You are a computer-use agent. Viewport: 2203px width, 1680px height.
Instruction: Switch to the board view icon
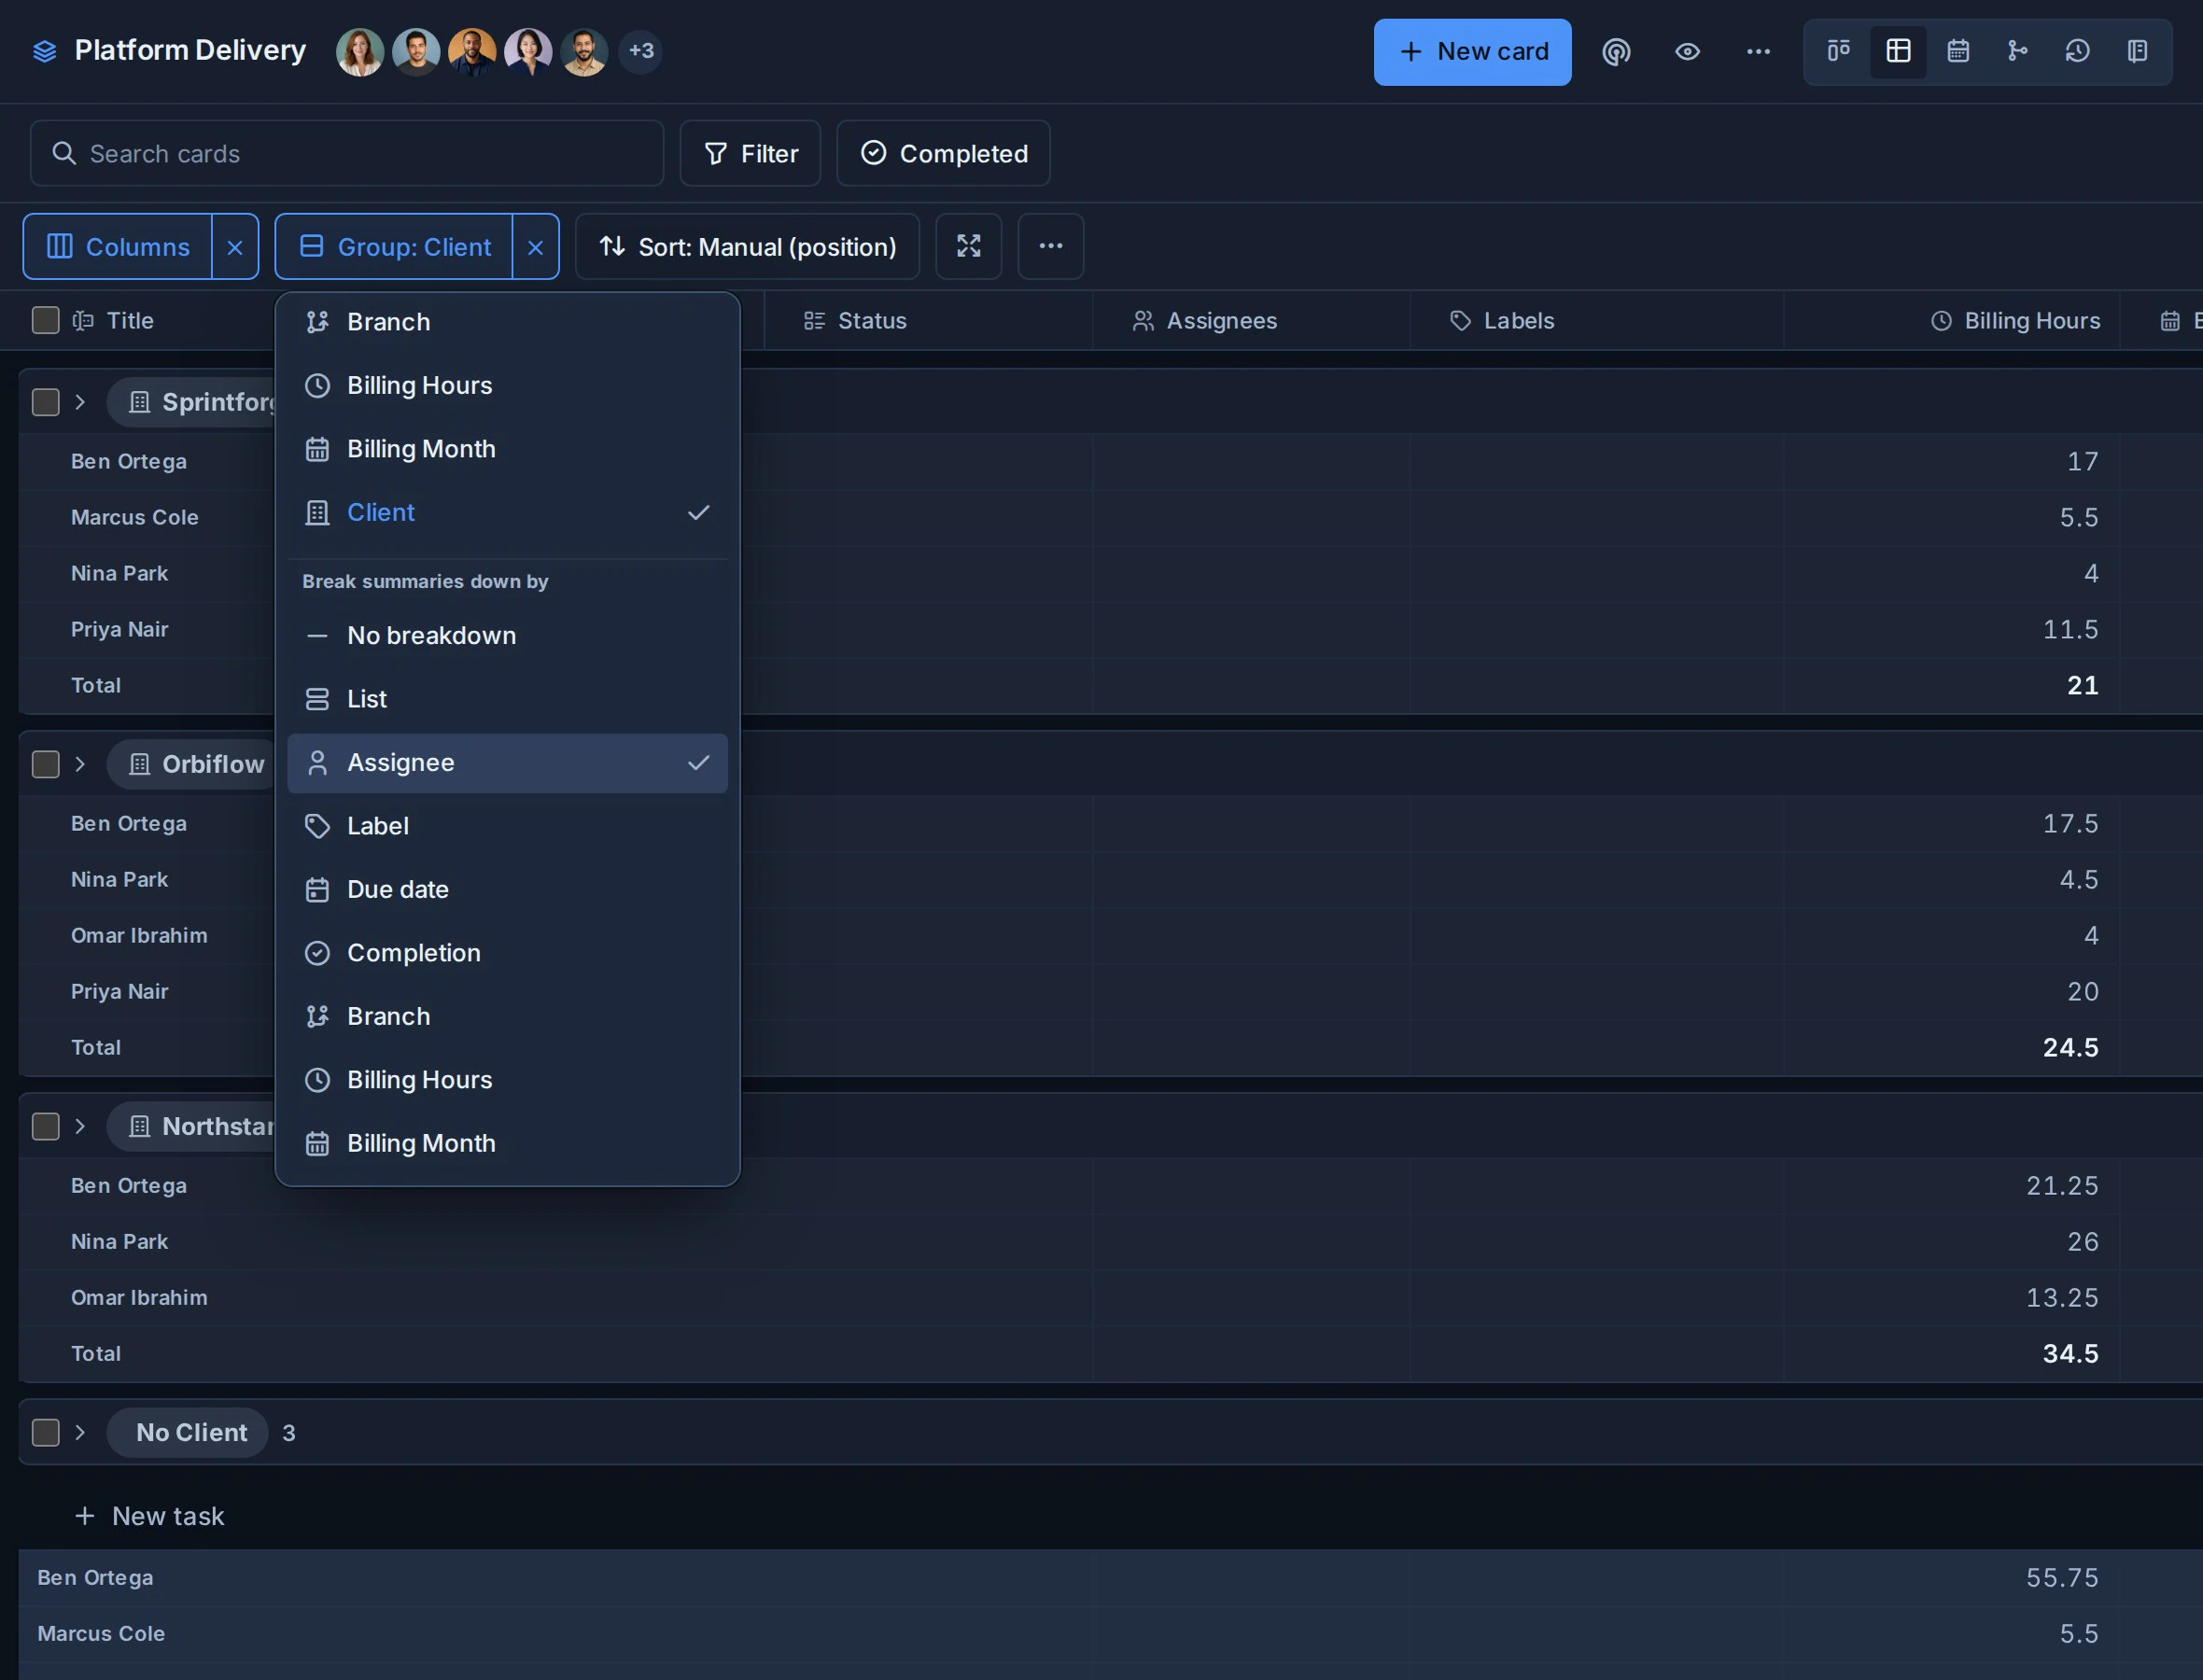[1838, 51]
